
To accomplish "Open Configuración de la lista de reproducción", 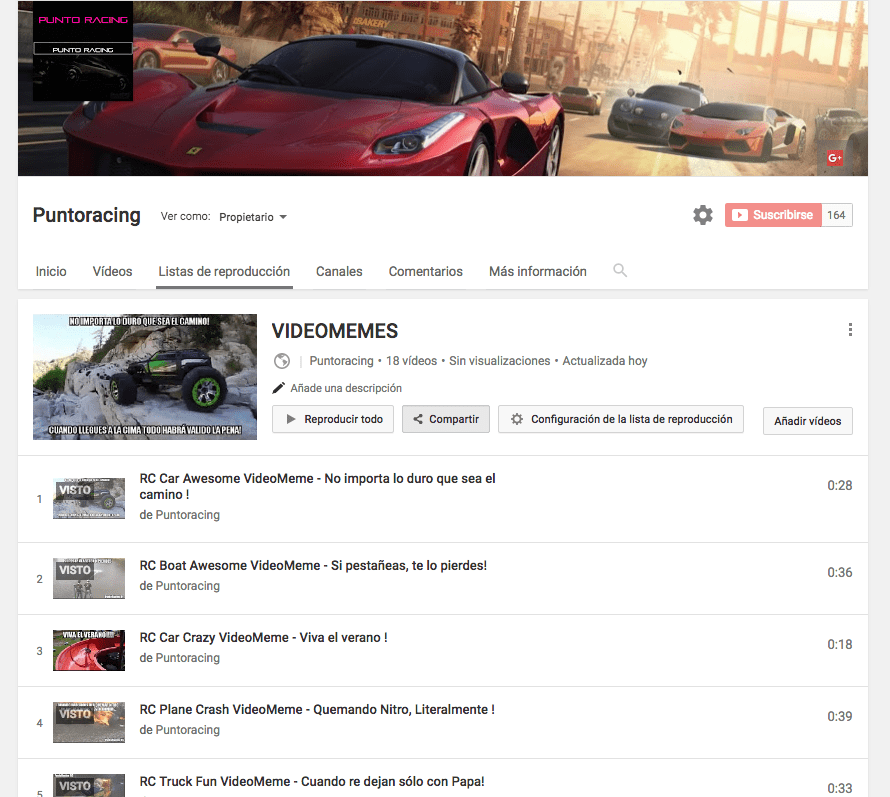I will [621, 419].
